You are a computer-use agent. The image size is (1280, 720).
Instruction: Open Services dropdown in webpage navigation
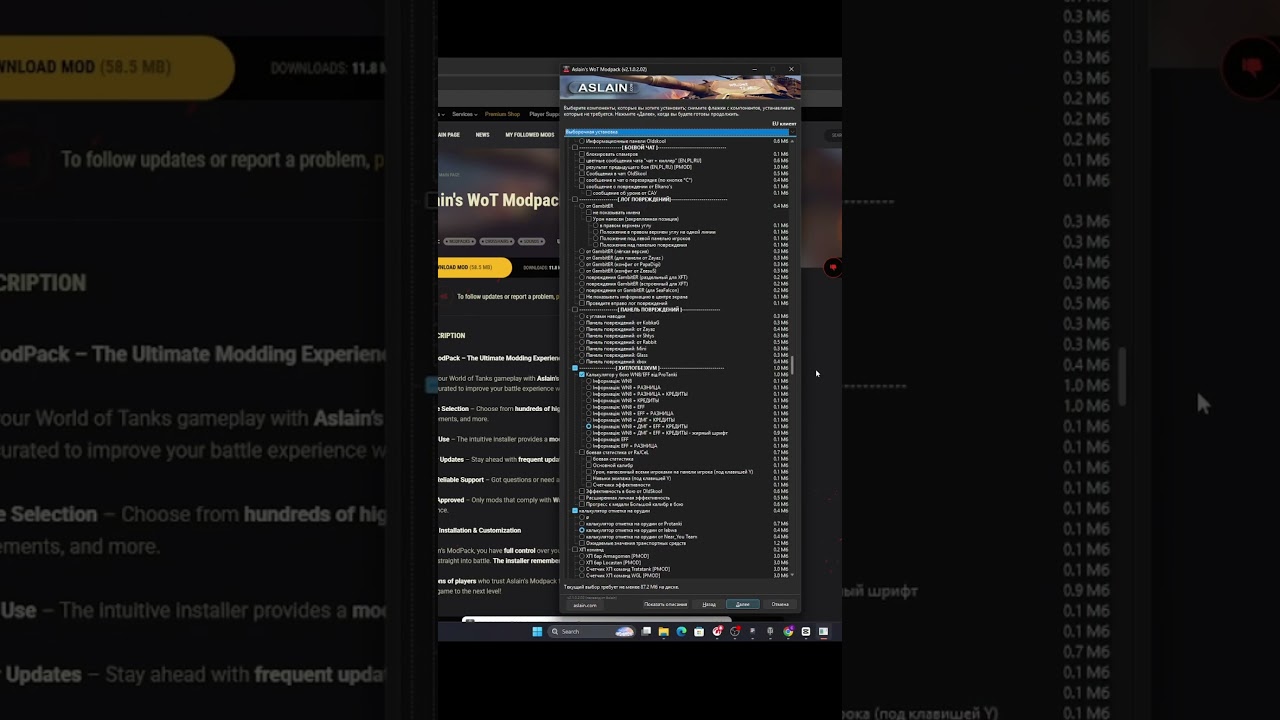[465, 114]
